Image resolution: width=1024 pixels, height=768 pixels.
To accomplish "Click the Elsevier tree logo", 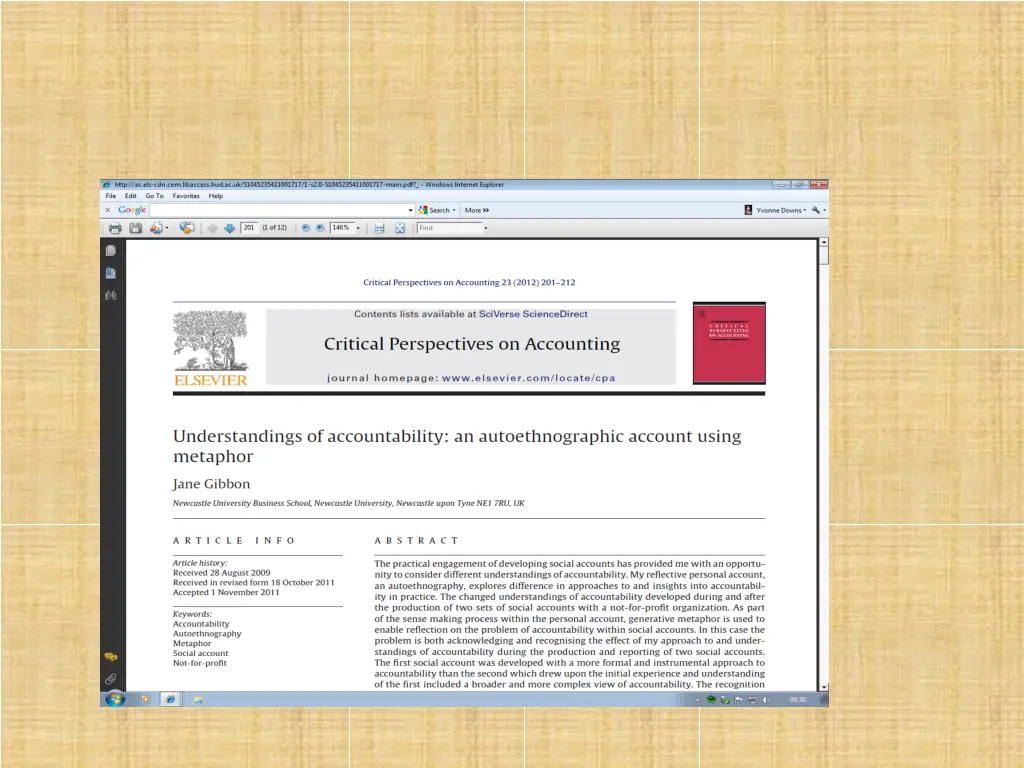I will 210,348.
